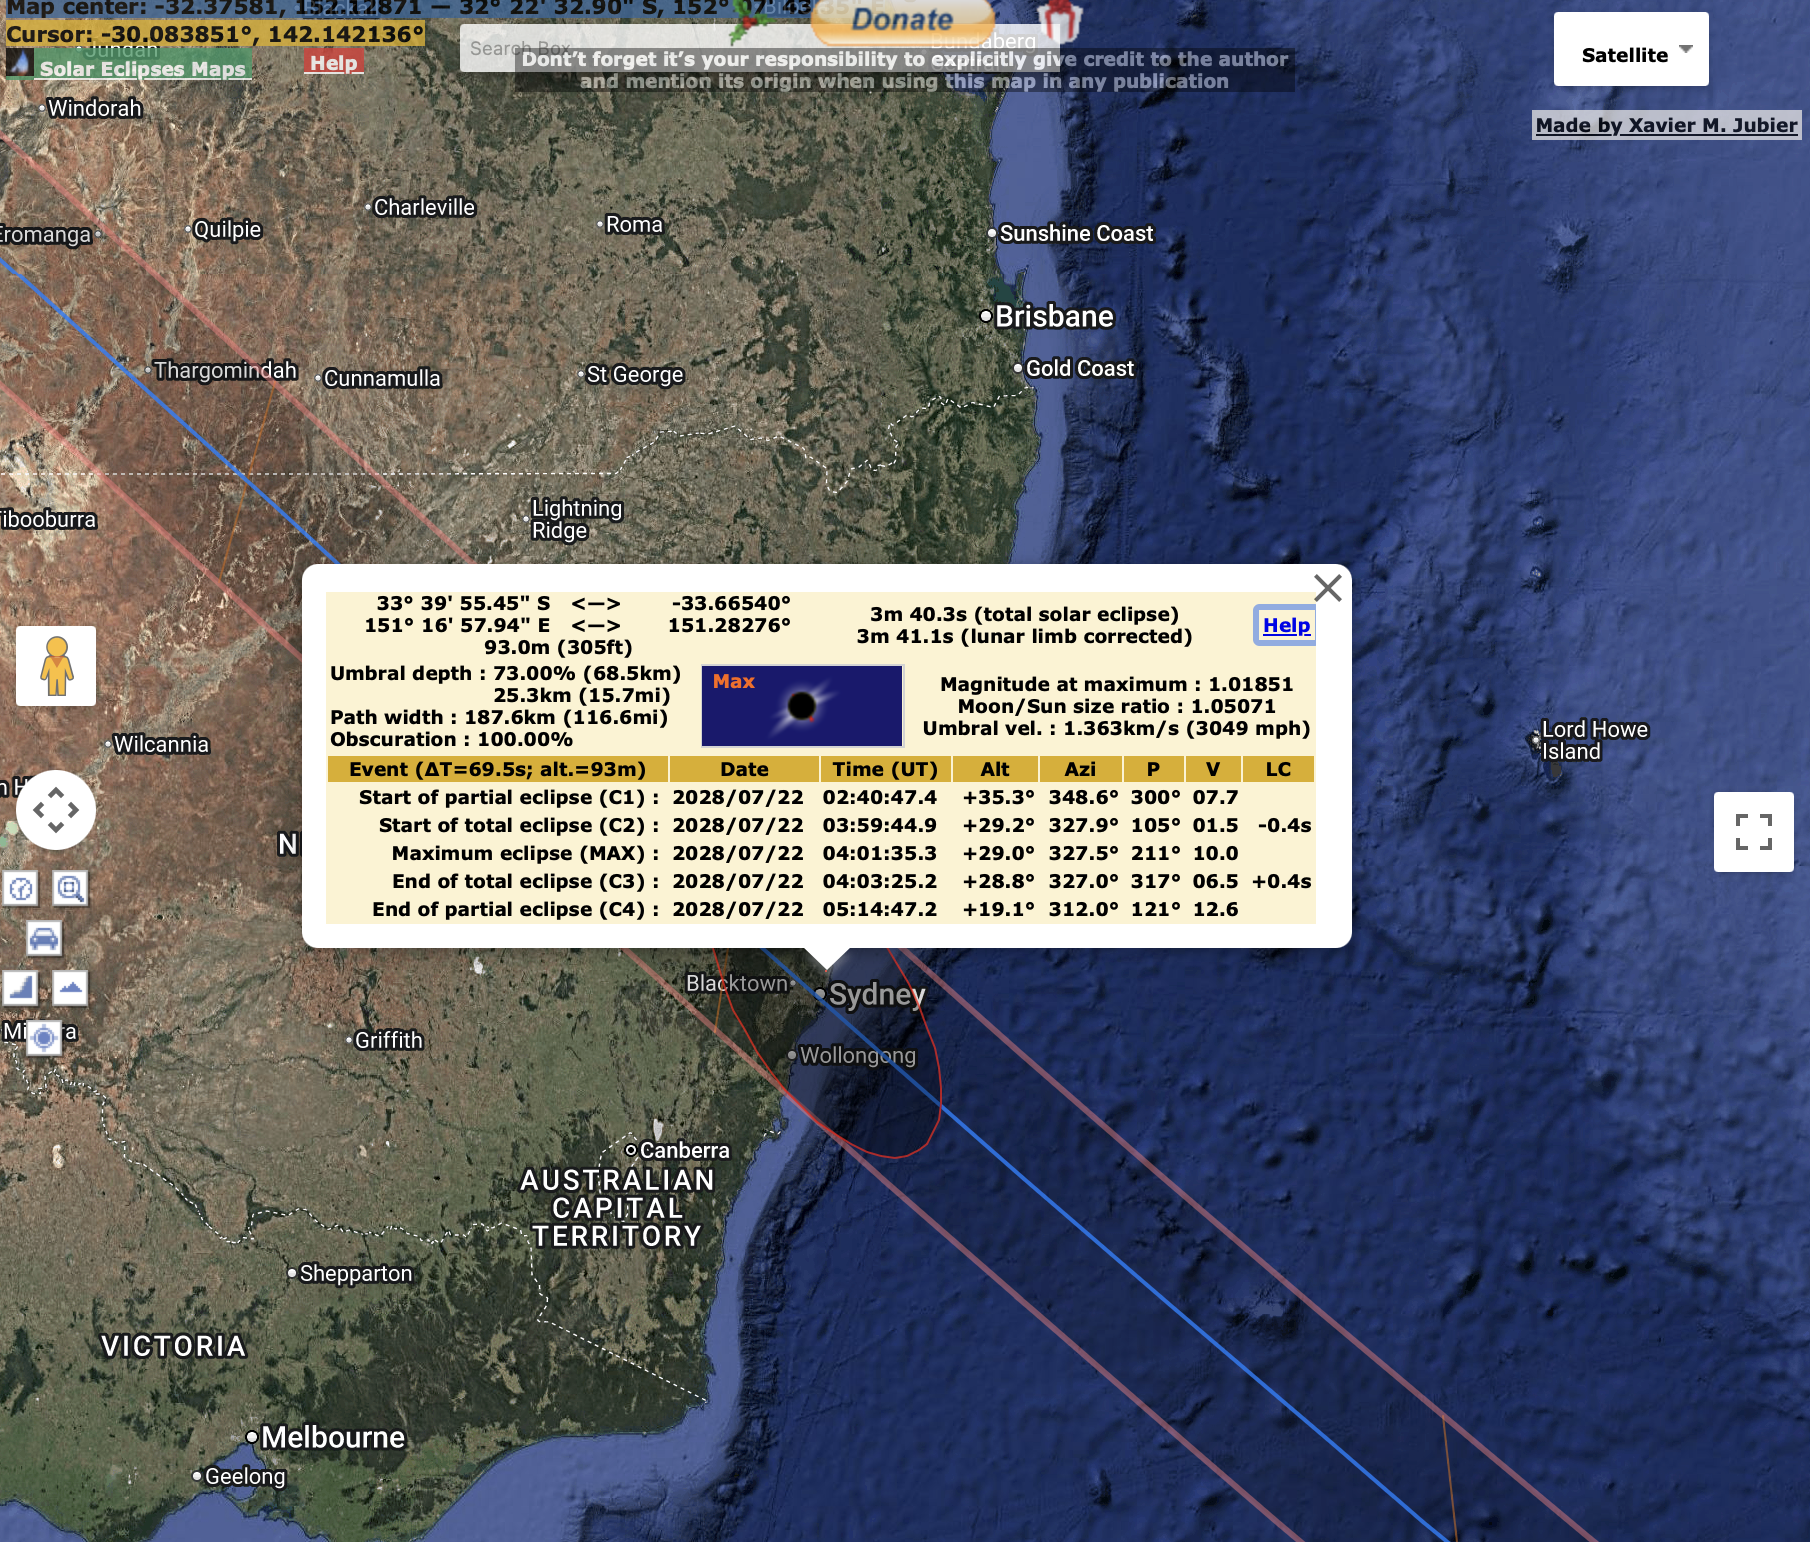Viewport: 1810px width, 1542px height.
Task: Open the Satellite map type dropdown
Action: point(1631,49)
